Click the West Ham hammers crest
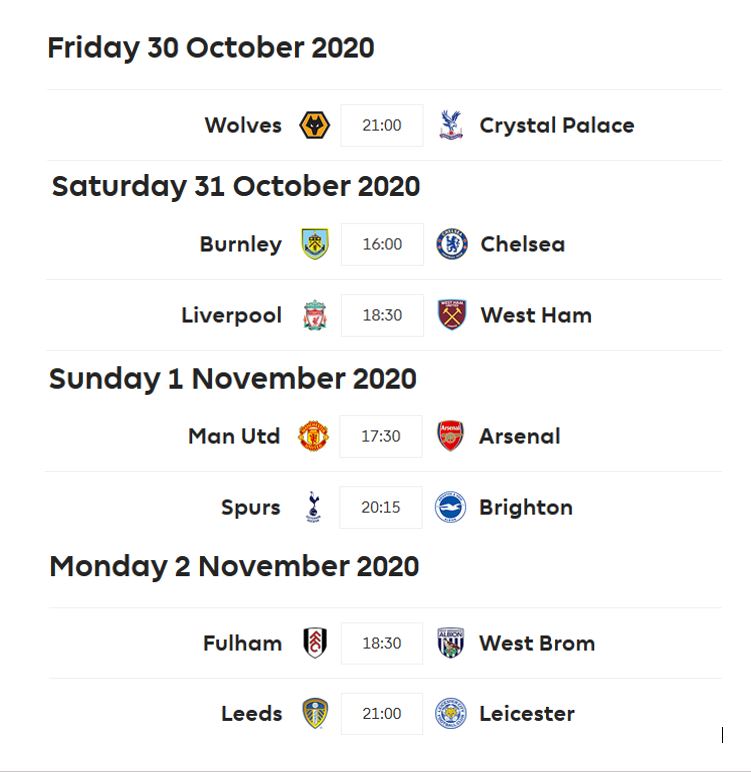This screenshot has width=751, height=772. click(x=452, y=315)
